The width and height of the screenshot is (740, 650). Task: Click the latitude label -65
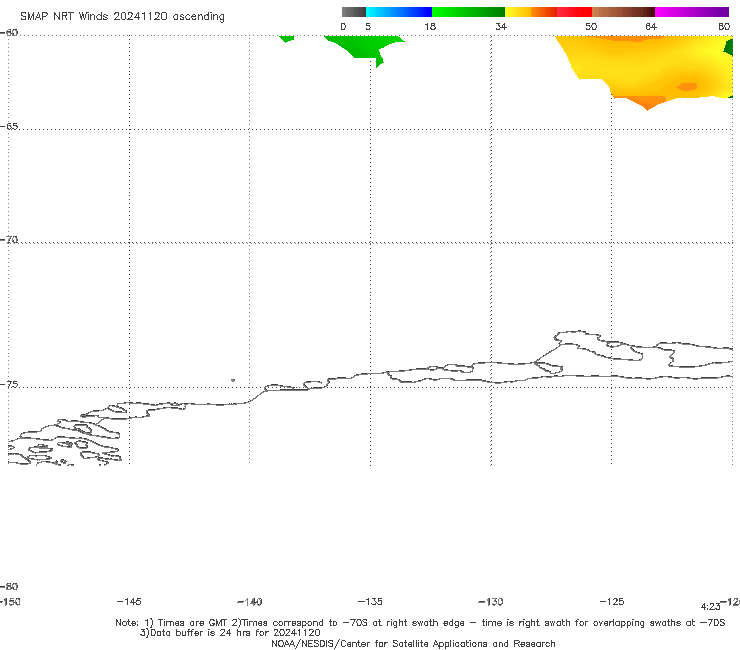9,127
